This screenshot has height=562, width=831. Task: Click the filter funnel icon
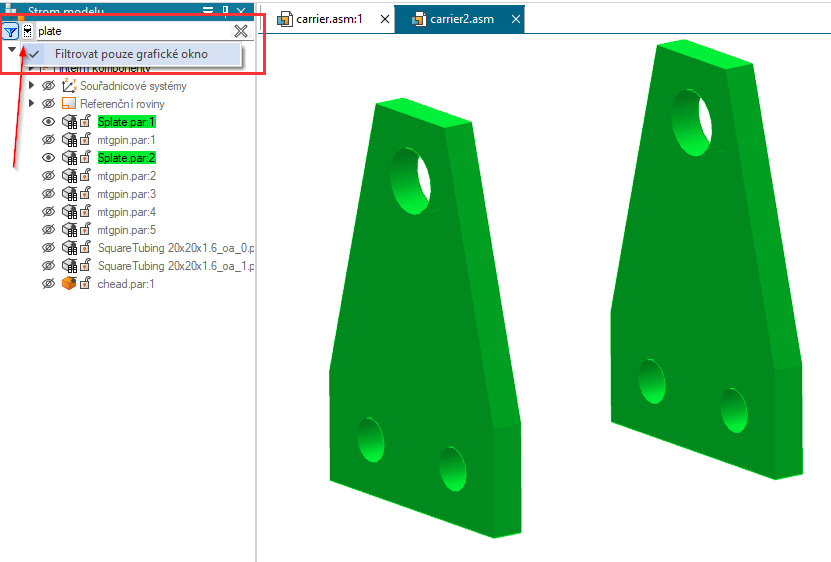coord(10,31)
